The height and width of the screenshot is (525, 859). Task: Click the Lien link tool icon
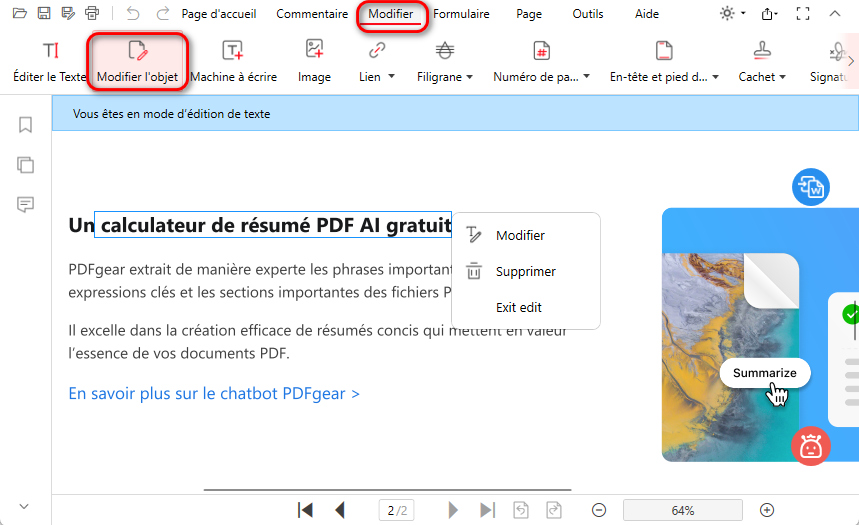point(376,50)
